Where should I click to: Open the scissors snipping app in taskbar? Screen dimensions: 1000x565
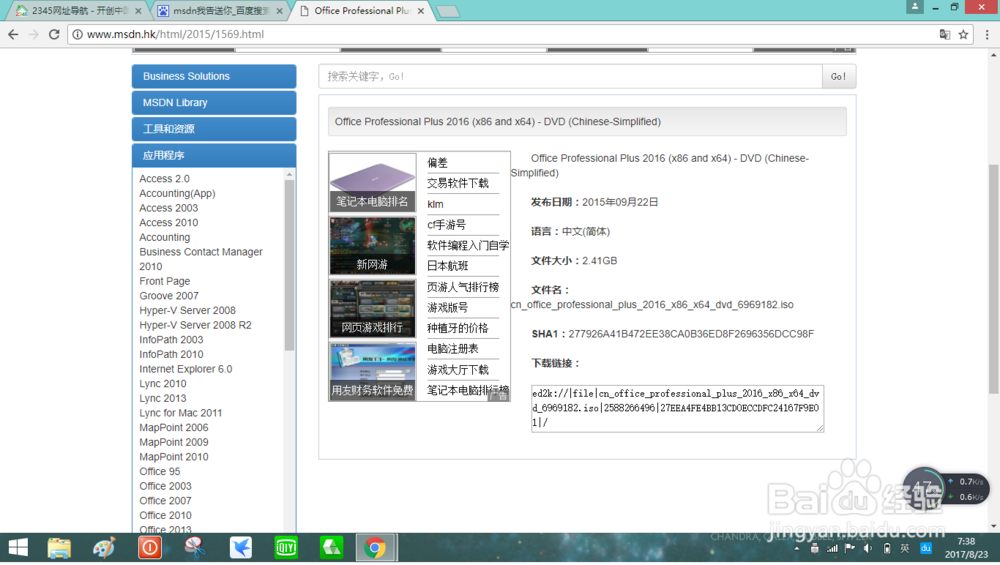[x=195, y=548]
